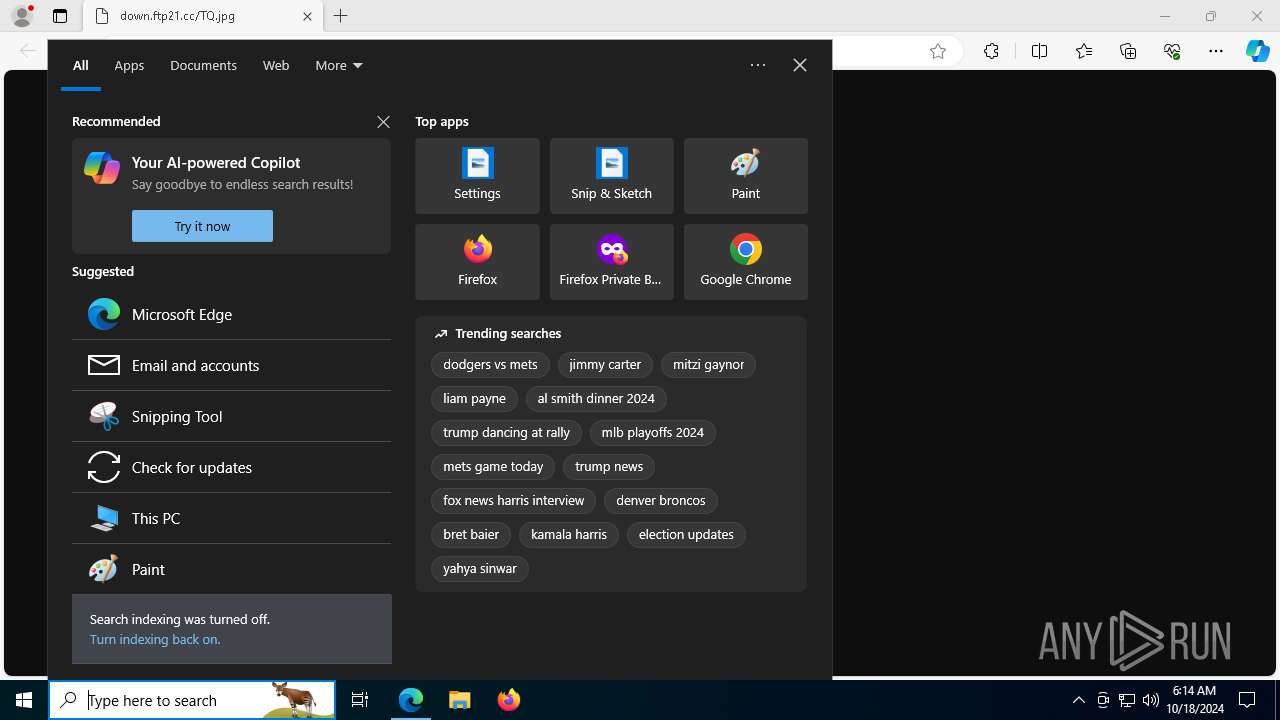The image size is (1280, 720).
Task: Switch to the Documents tab
Action: point(203,65)
